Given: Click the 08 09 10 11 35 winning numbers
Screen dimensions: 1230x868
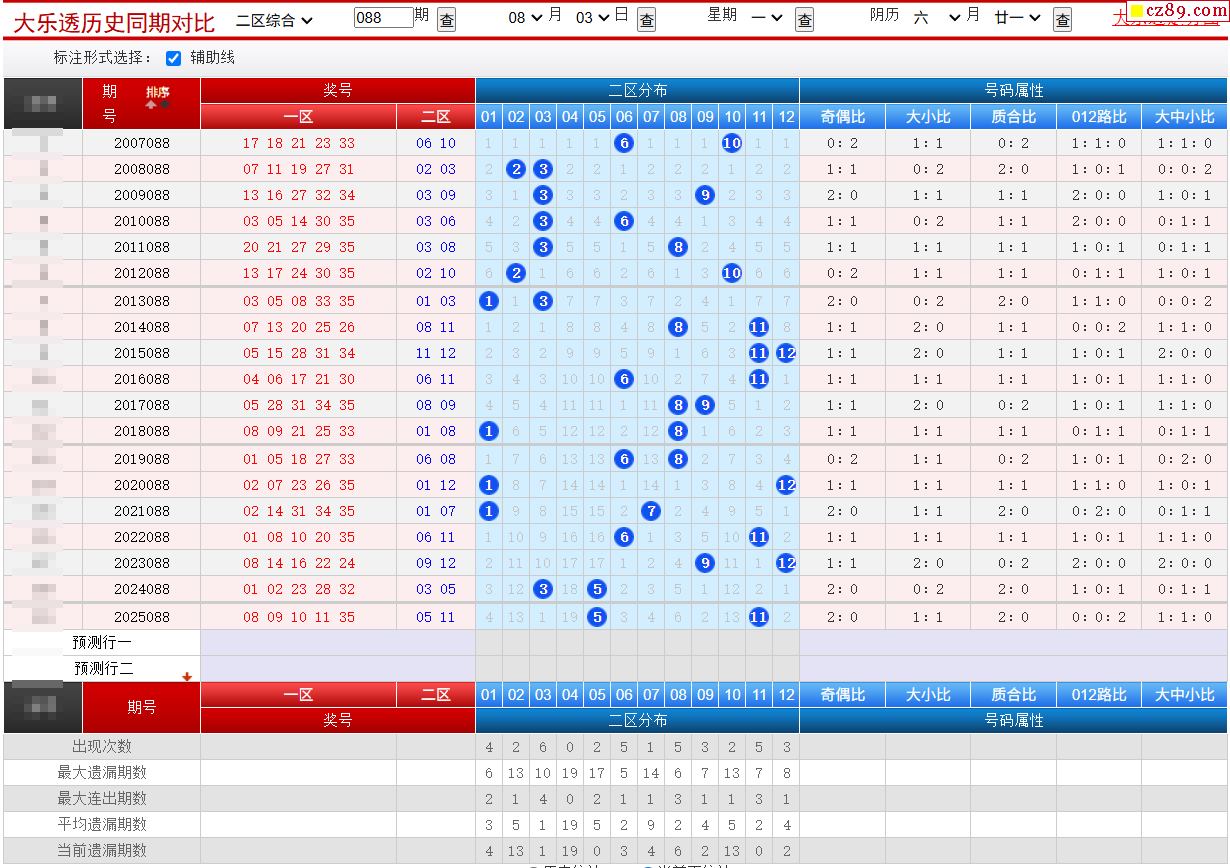Looking at the screenshot, I should click(x=298, y=617).
